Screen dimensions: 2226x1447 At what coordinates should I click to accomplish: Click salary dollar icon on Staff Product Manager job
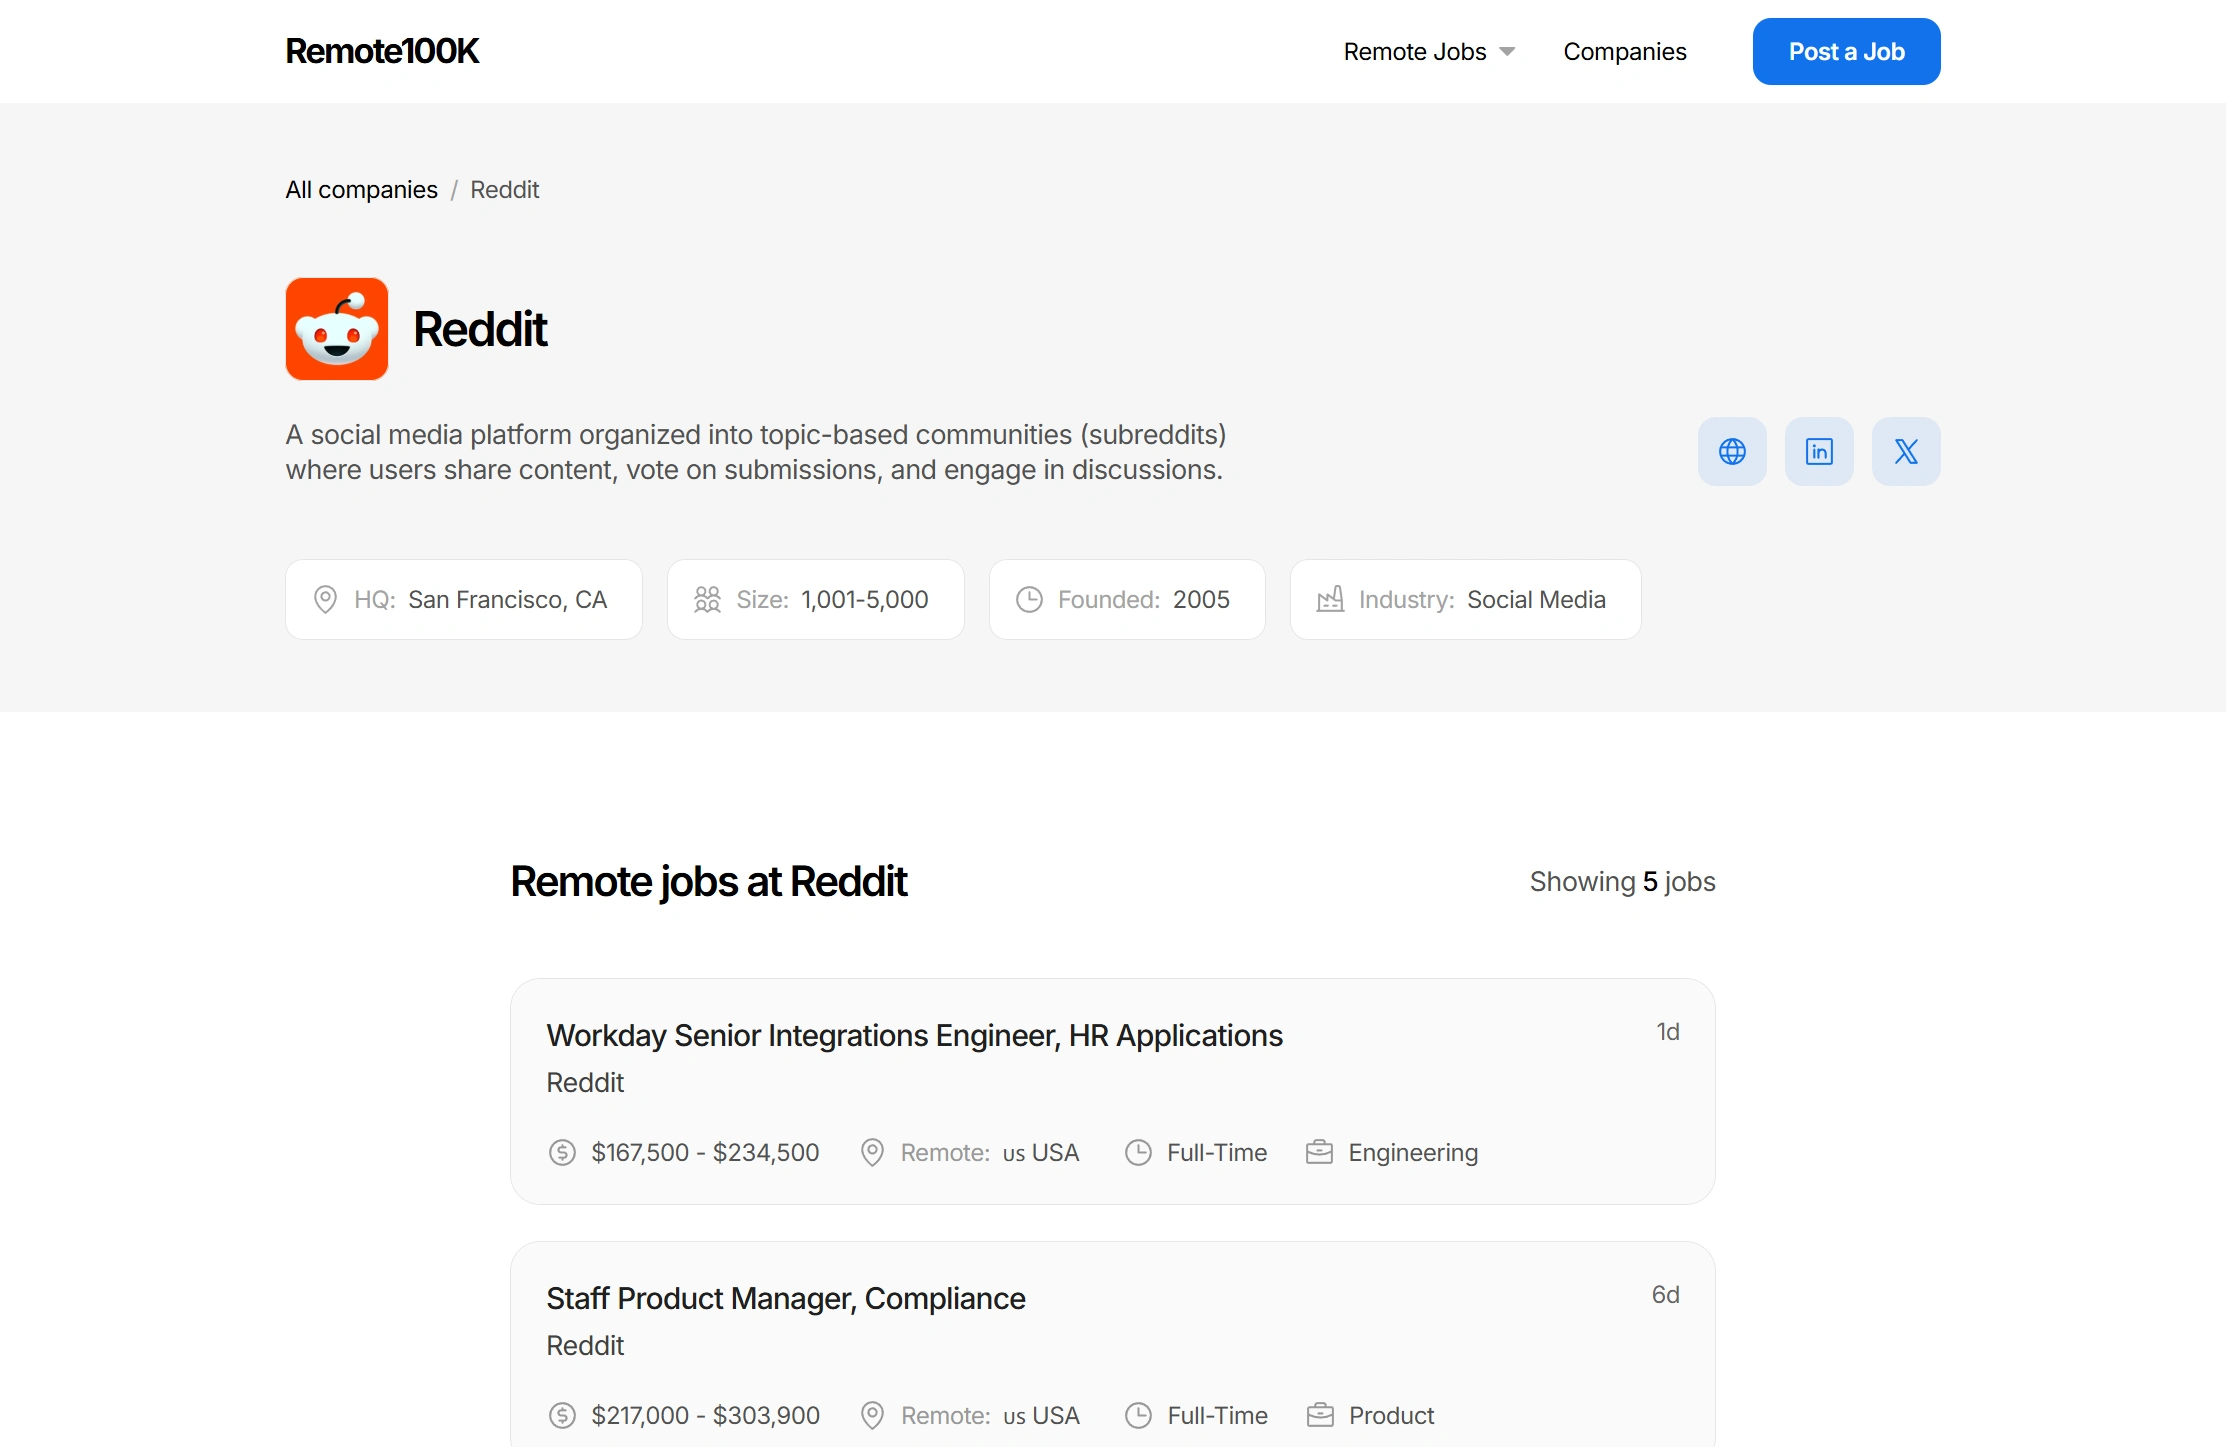(x=562, y=1415)
